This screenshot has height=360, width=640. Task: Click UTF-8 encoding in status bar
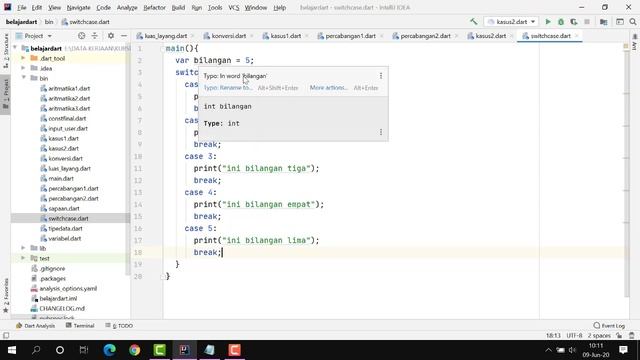tap(574, 336)
